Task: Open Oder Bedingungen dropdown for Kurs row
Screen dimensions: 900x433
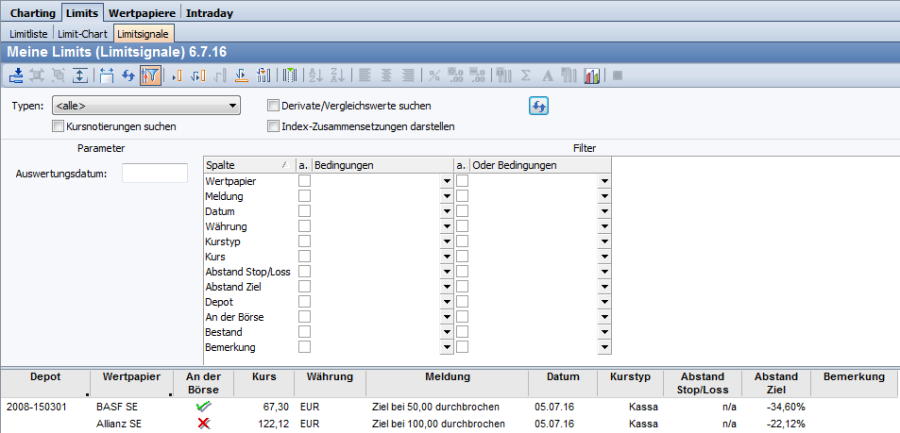Action: point(604,258)
